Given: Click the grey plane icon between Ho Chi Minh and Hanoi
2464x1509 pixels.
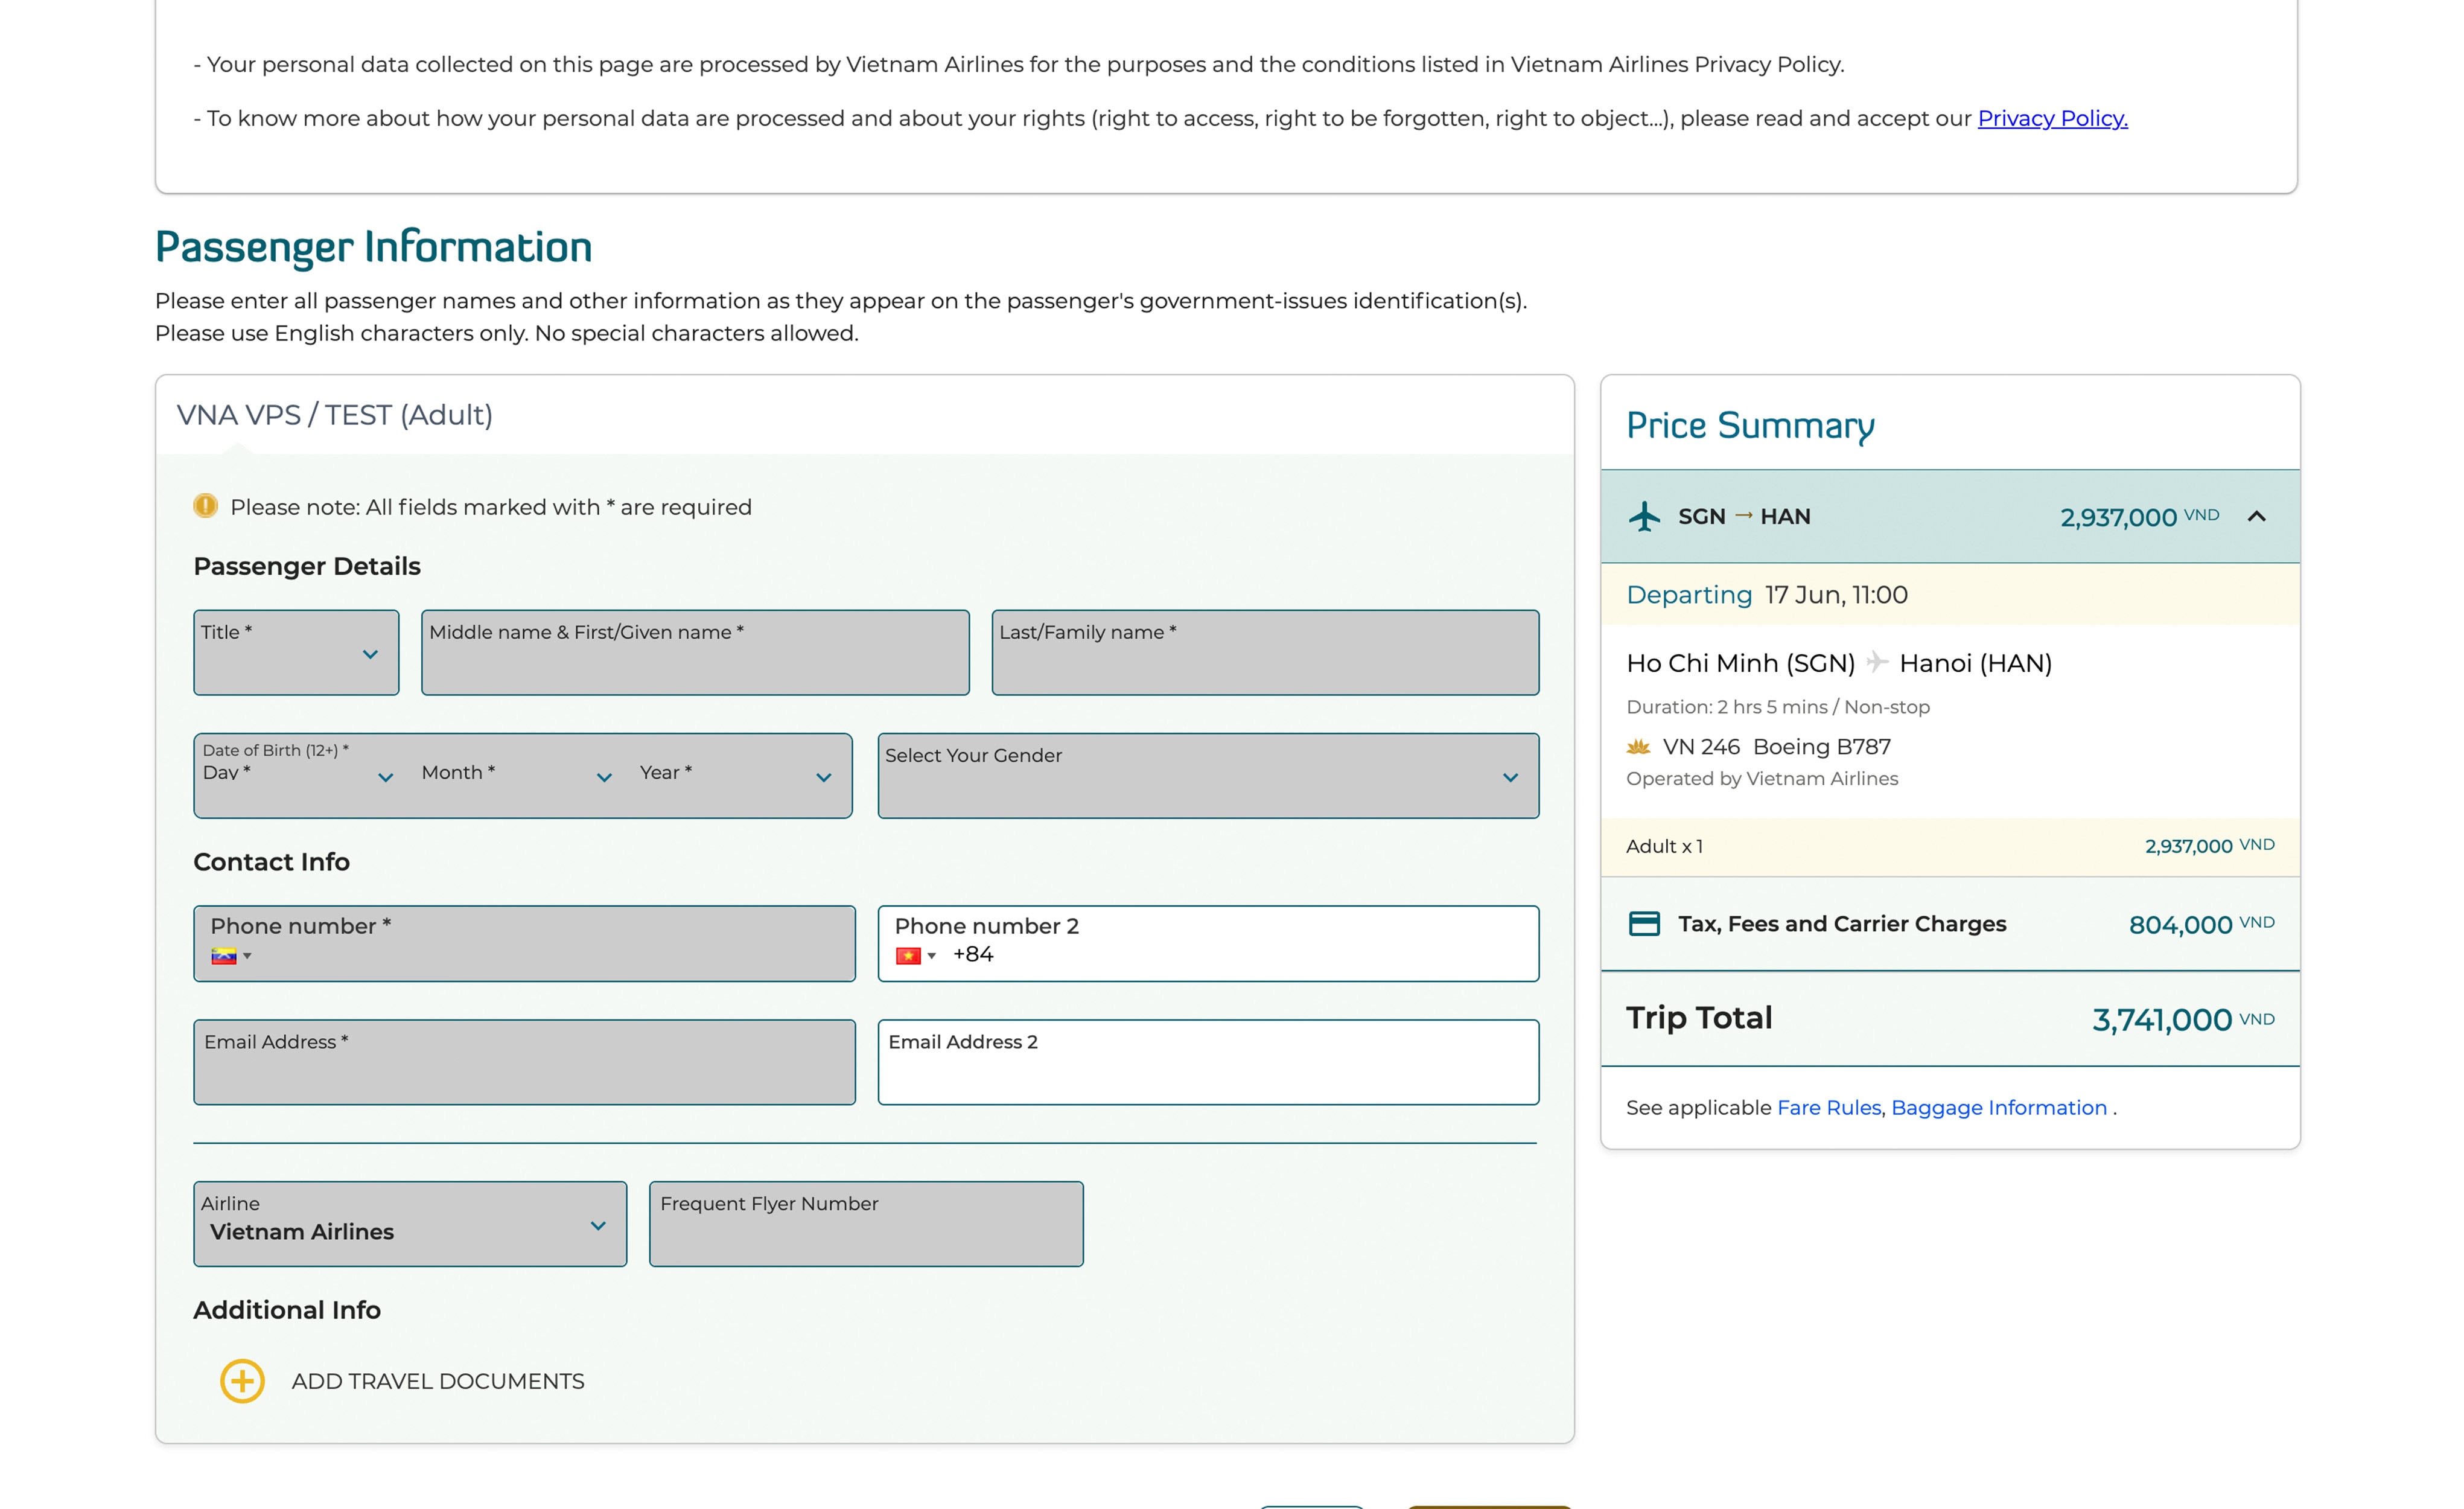Looking at the screenshot, I should pos(1877,662).
